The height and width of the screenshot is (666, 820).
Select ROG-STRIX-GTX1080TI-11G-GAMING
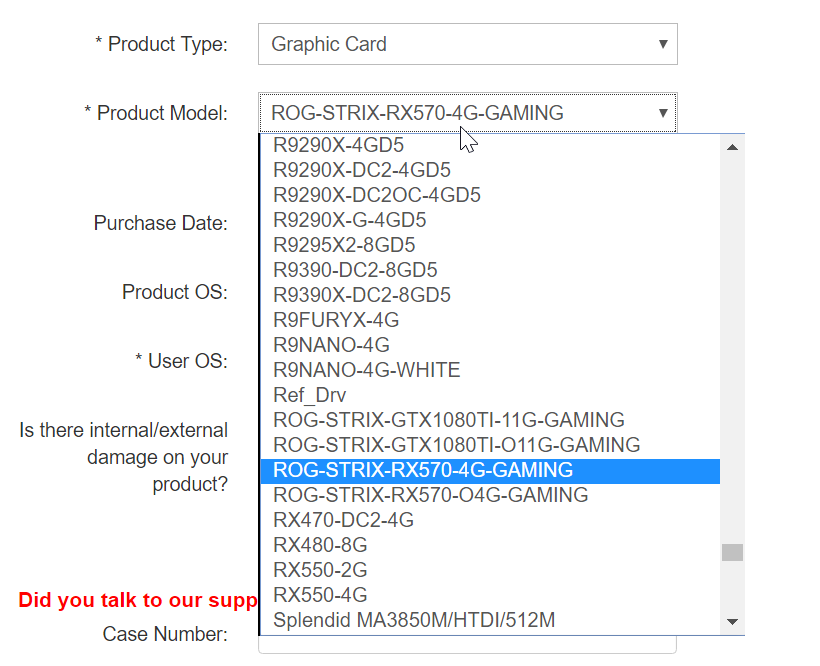(490, 420)
